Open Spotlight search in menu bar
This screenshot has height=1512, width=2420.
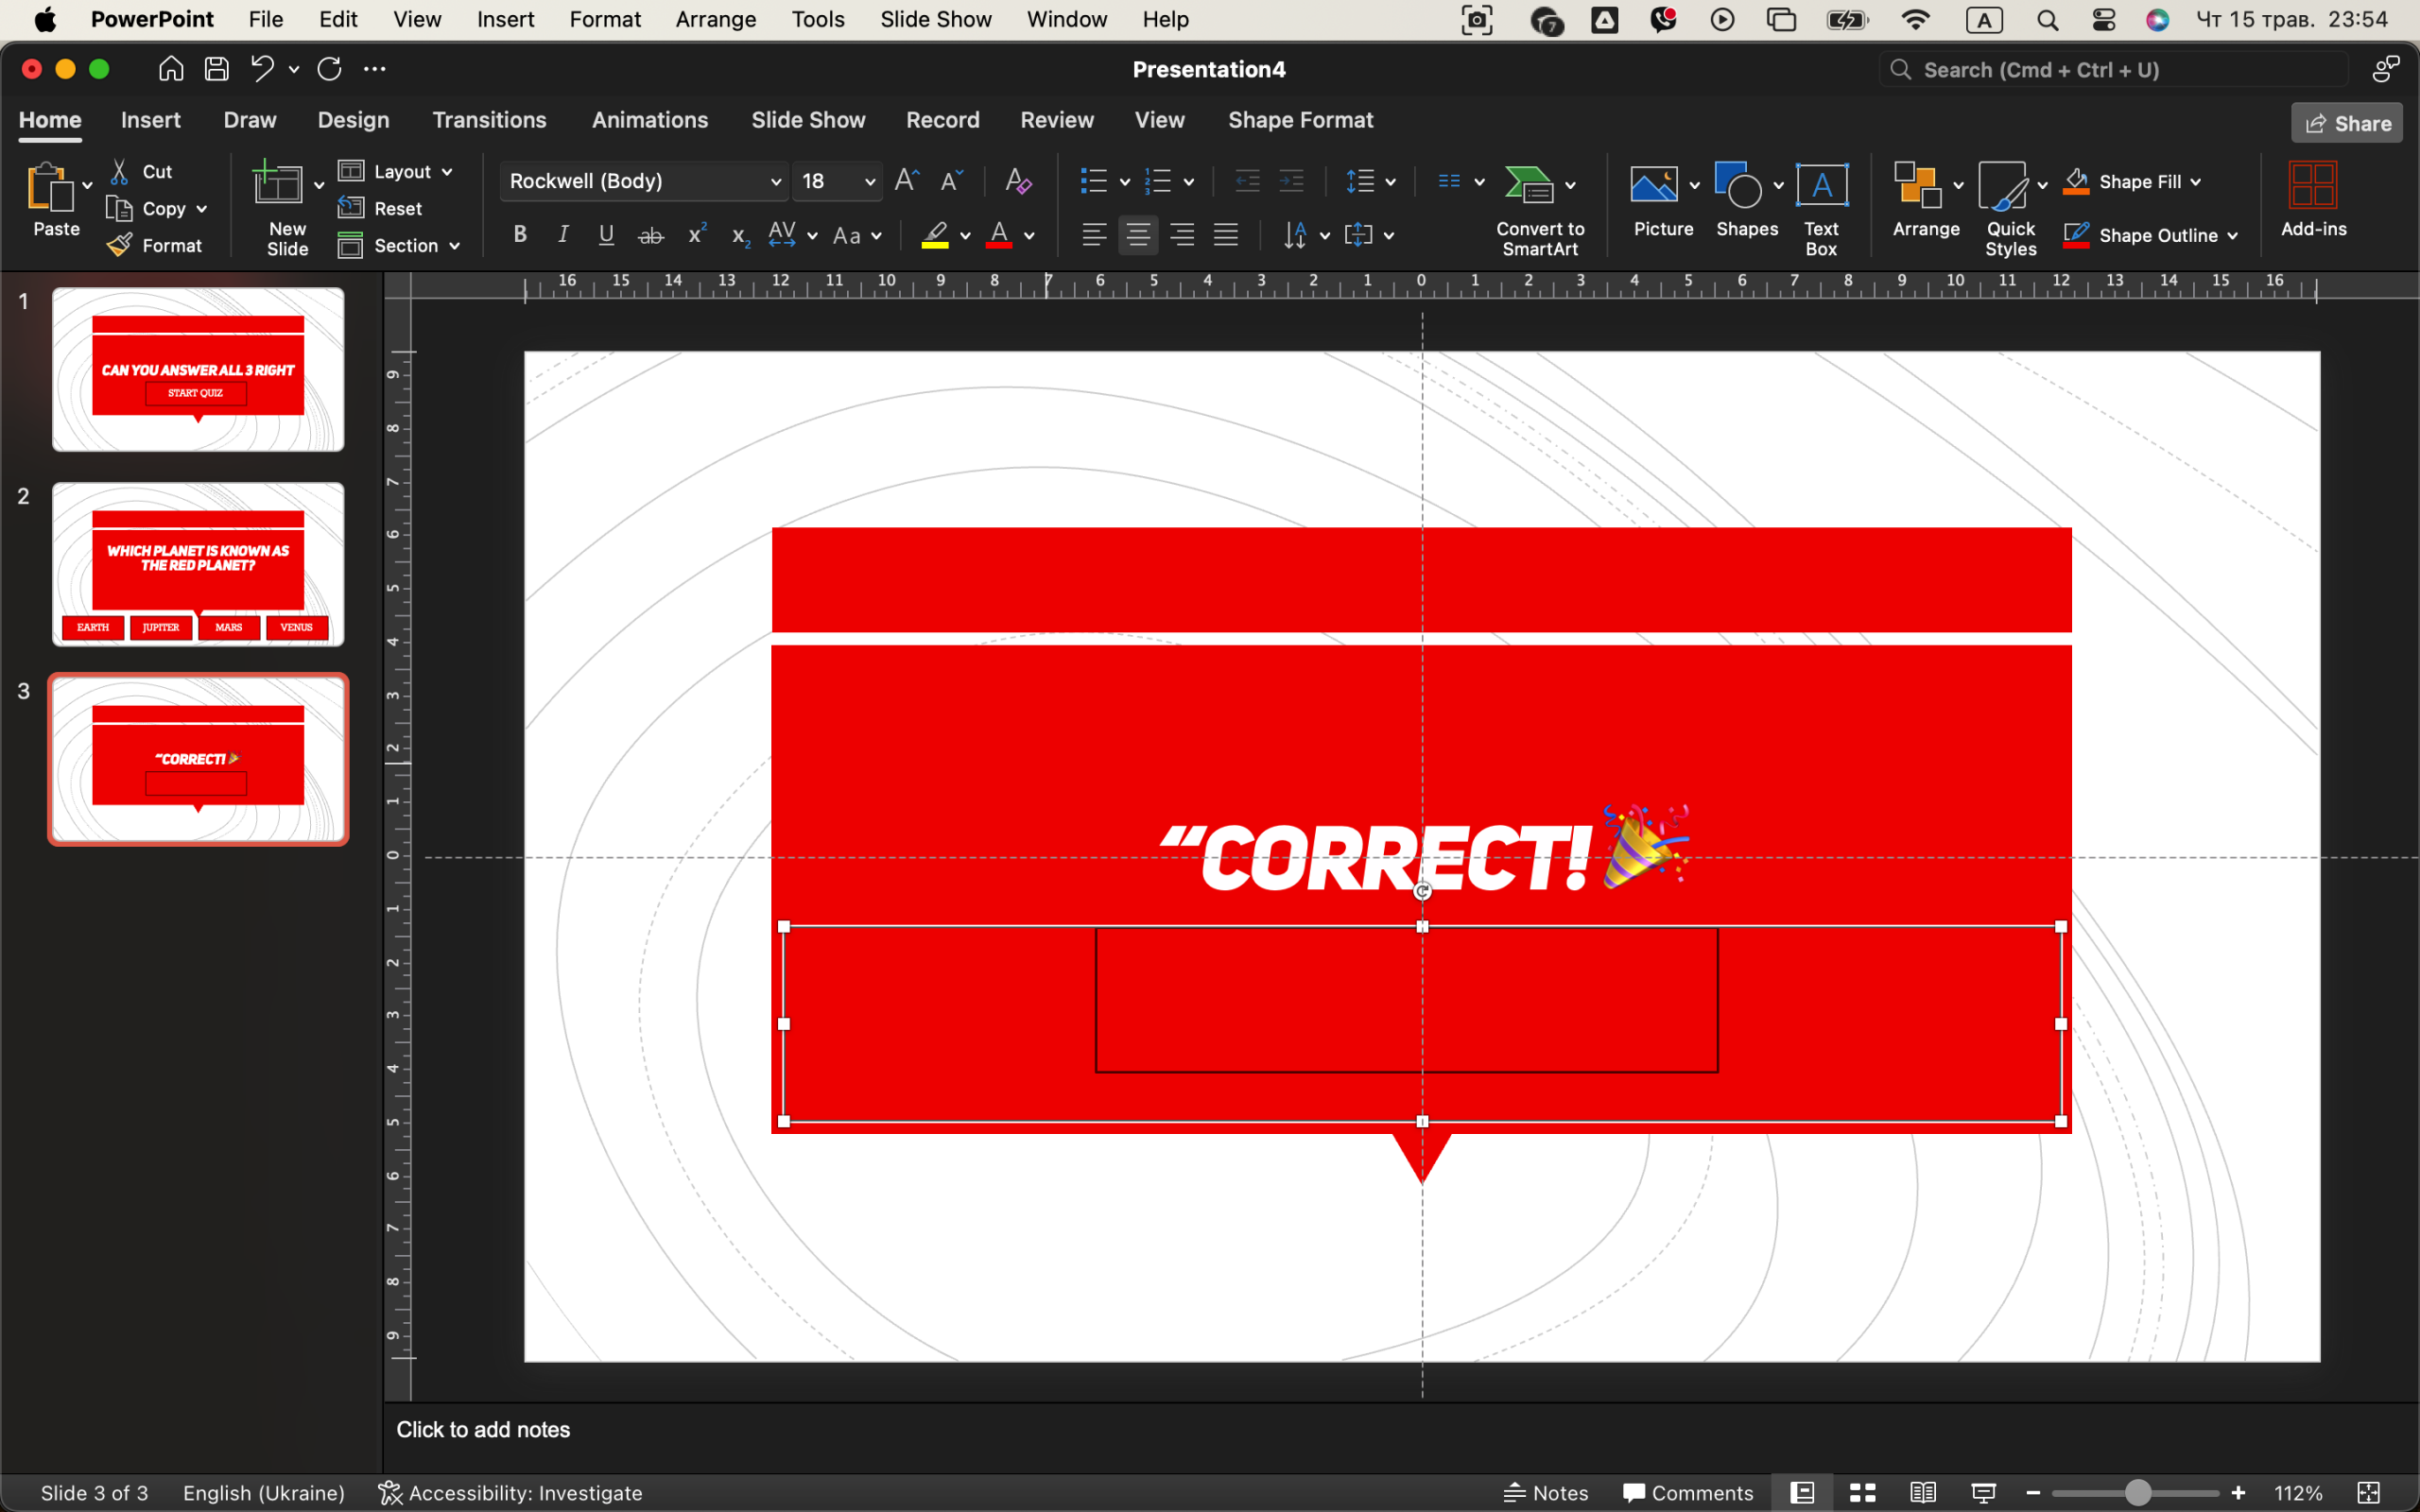(x=2047, y=19)
